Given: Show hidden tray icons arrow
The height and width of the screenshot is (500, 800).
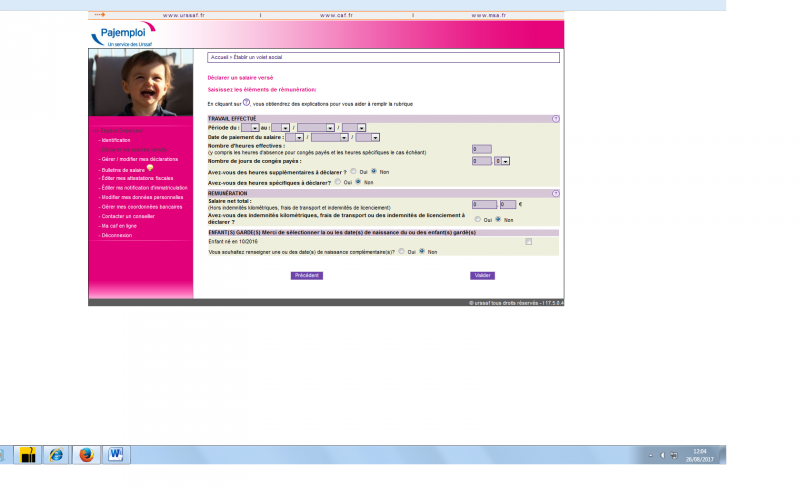Looking at the screenshot, I should coord(651,455).
